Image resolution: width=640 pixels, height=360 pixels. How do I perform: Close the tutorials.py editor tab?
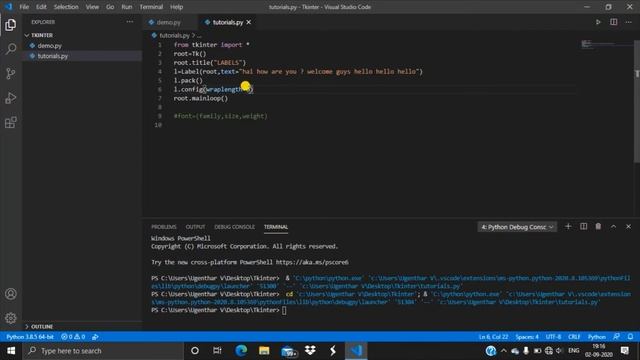pos(249,22)
